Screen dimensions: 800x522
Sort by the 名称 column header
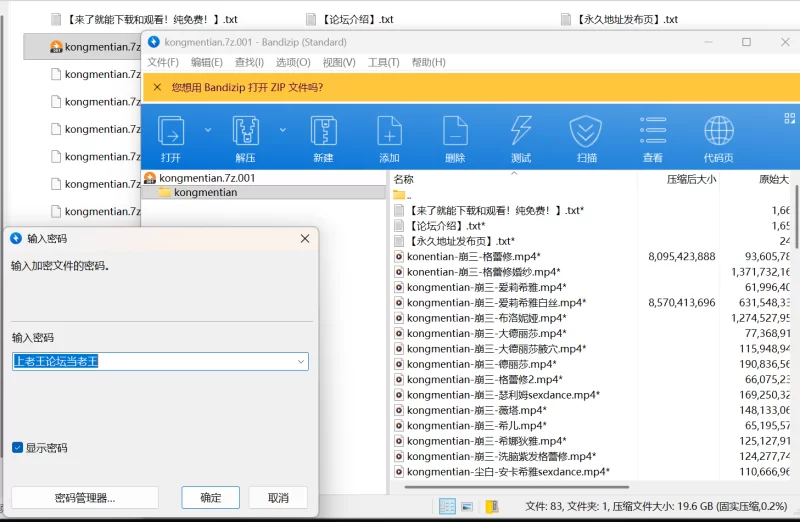pyautogui.click(x=403, y=179)
